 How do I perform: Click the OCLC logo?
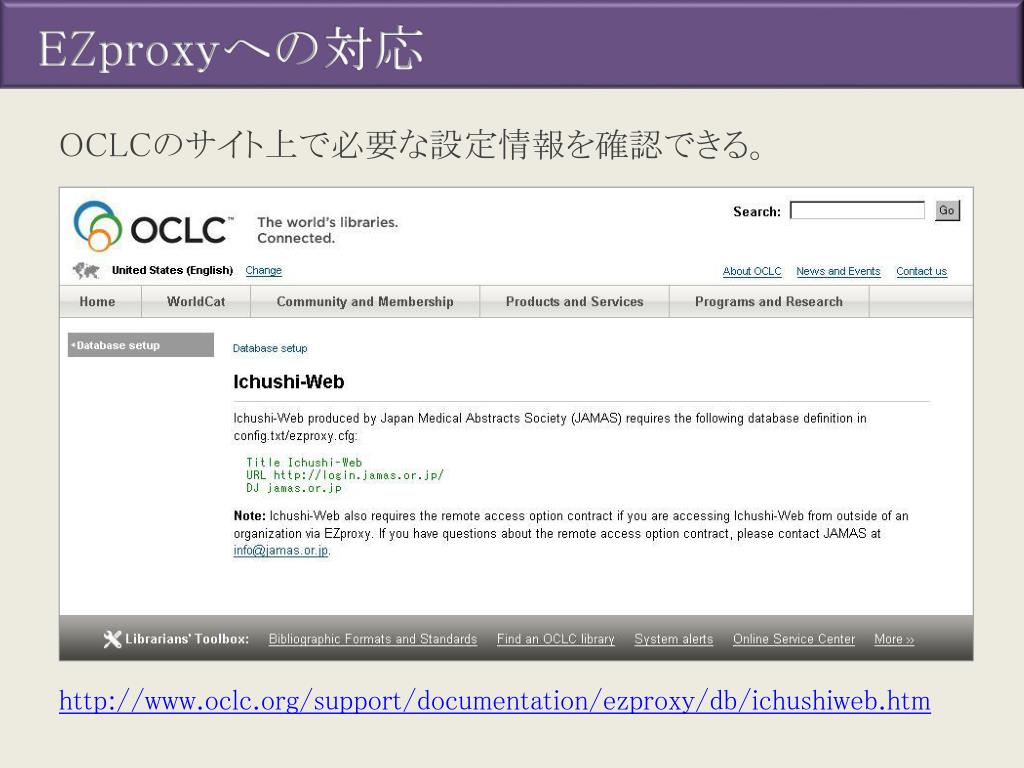152,226
